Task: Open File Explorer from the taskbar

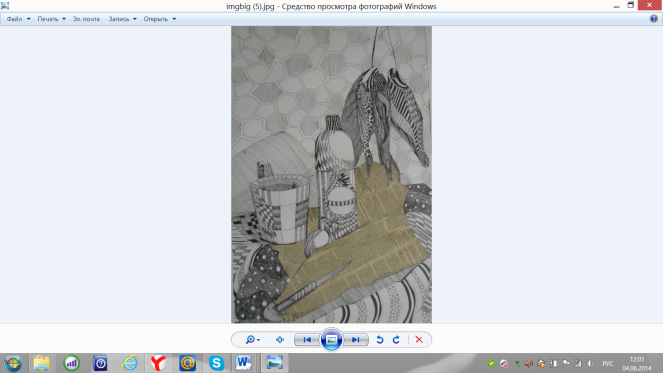Action: pos(41,363)
